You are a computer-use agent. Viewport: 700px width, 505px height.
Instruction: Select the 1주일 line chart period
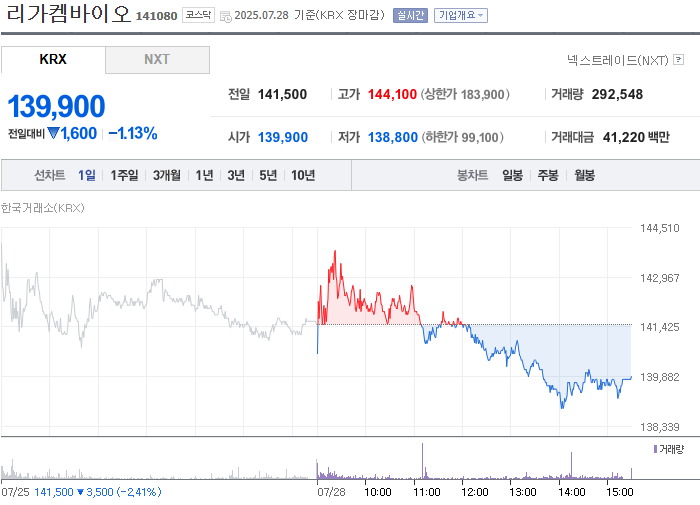click(124, 175)
